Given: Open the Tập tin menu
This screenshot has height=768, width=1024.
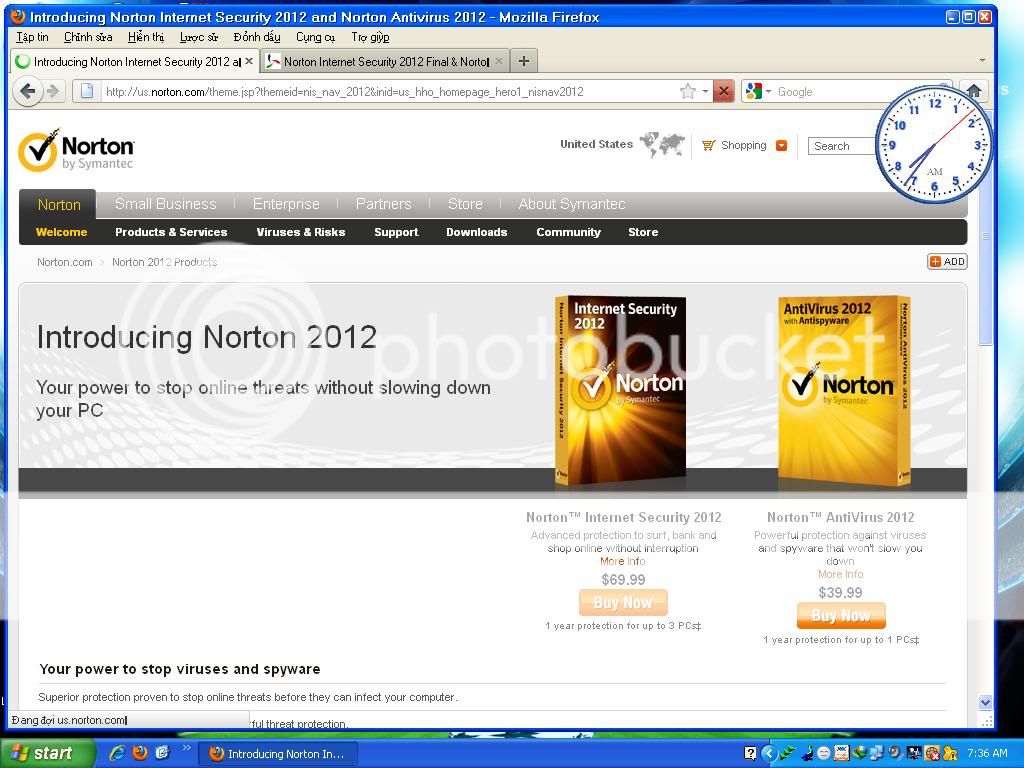Looking at the screenshot, I should pos(33,37).
